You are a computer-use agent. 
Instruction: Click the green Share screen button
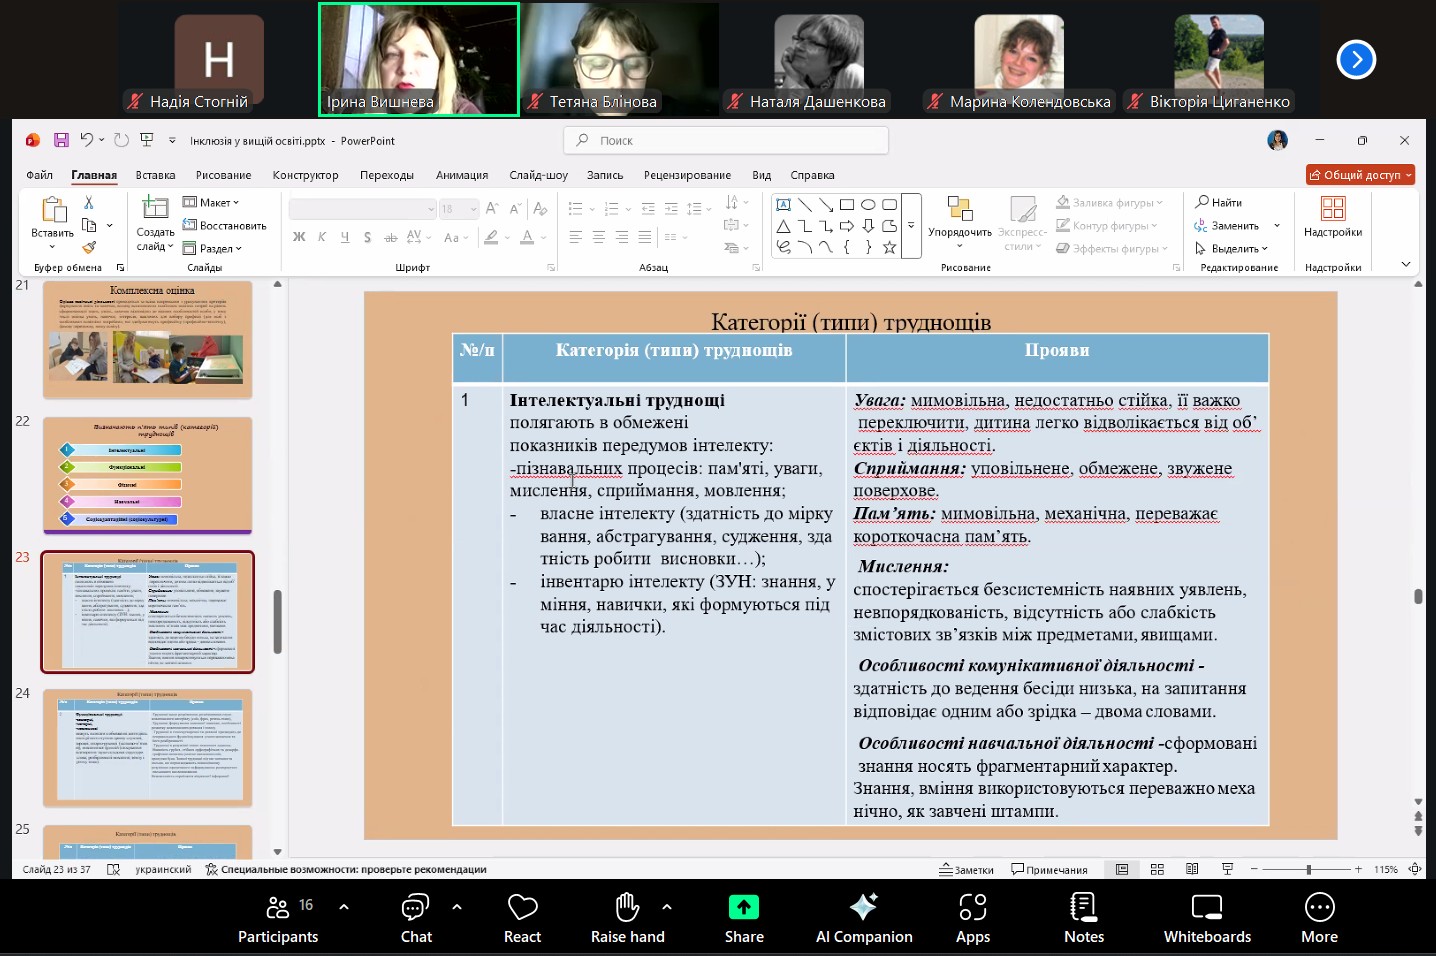(x=743, y=907)
